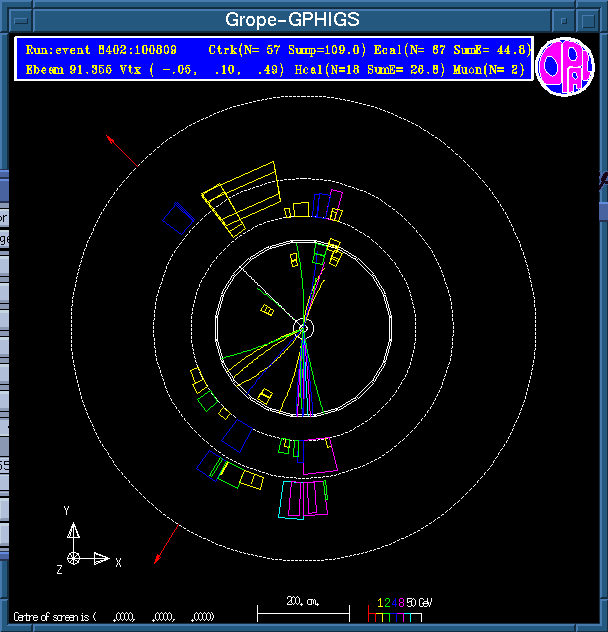
Task: Click the Ebeam value in header
Action: [x=60, y=68]
